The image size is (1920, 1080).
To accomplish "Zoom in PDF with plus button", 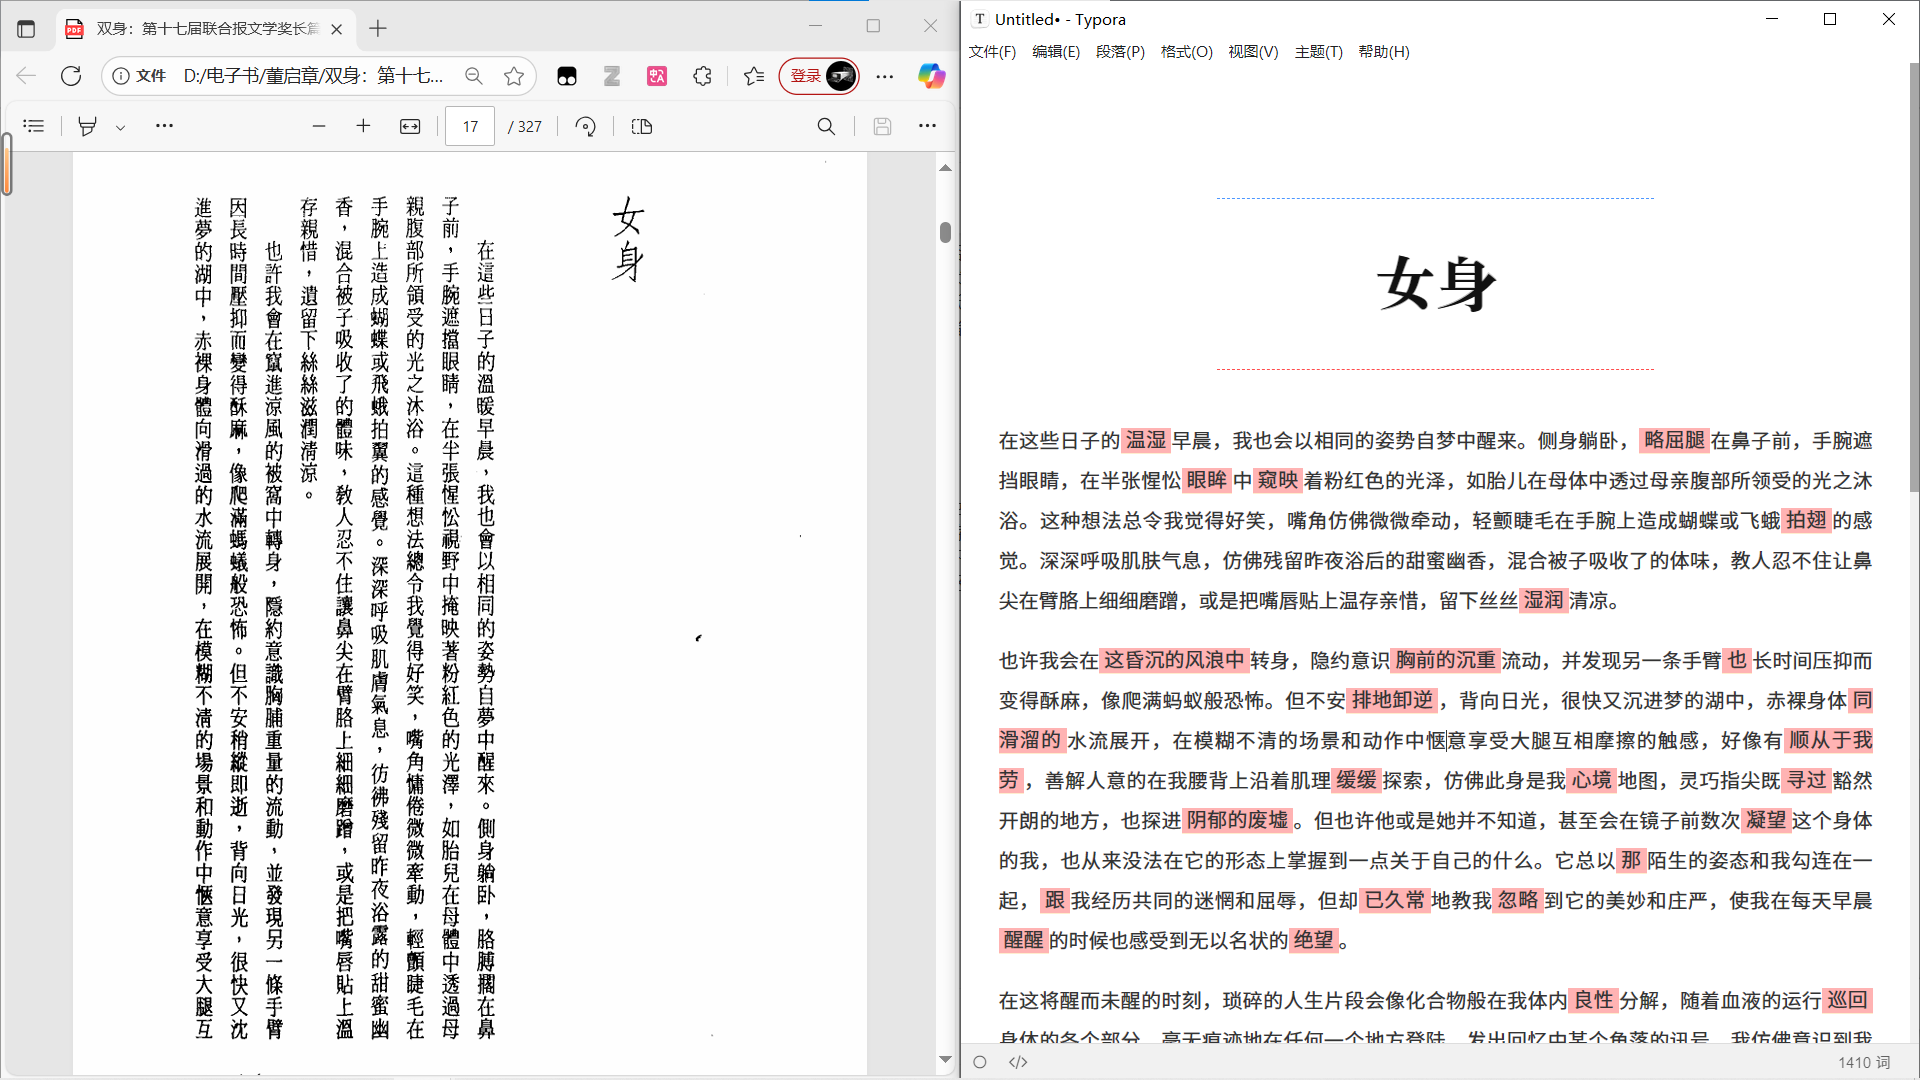I will tap(363, 126).
